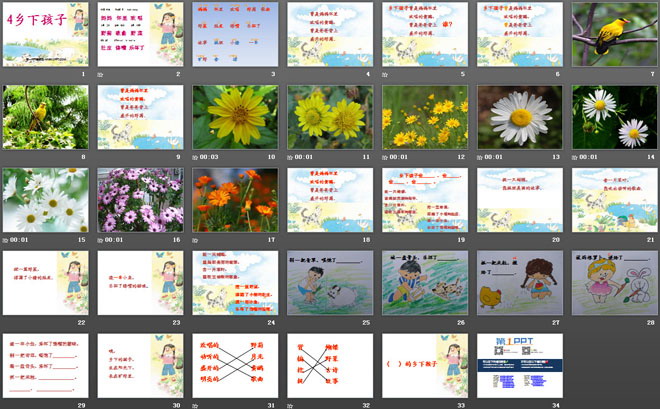Click the animation star icon under slide 19
Screen dimensions: 660x409
tap(385, 240)
